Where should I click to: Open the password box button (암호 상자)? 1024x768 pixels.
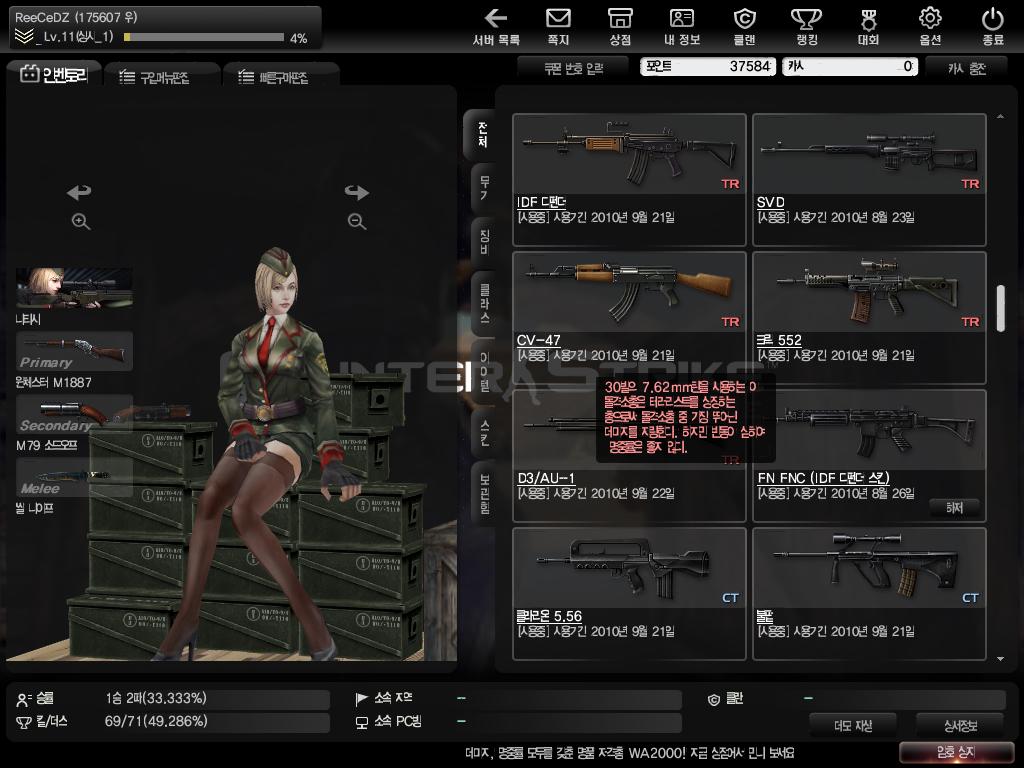click(x=956, y=752)
